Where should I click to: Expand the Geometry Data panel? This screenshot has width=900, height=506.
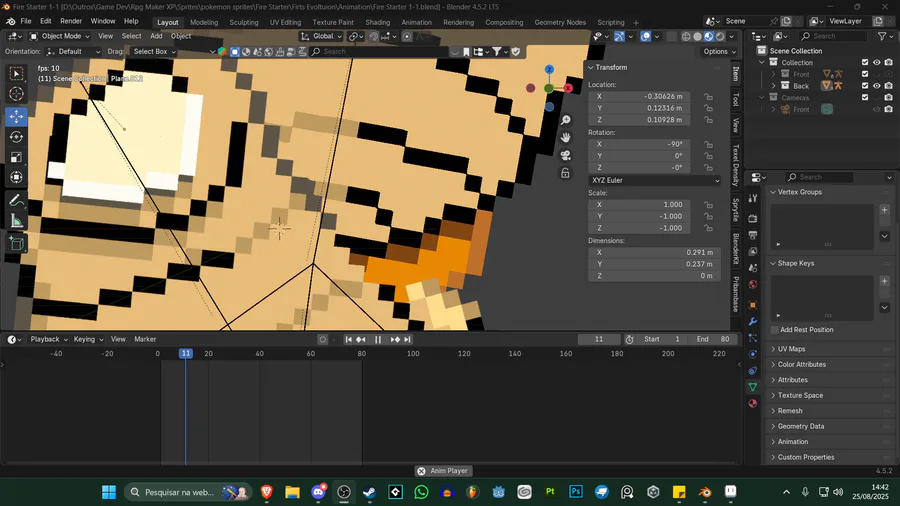[x=800, y=426]
